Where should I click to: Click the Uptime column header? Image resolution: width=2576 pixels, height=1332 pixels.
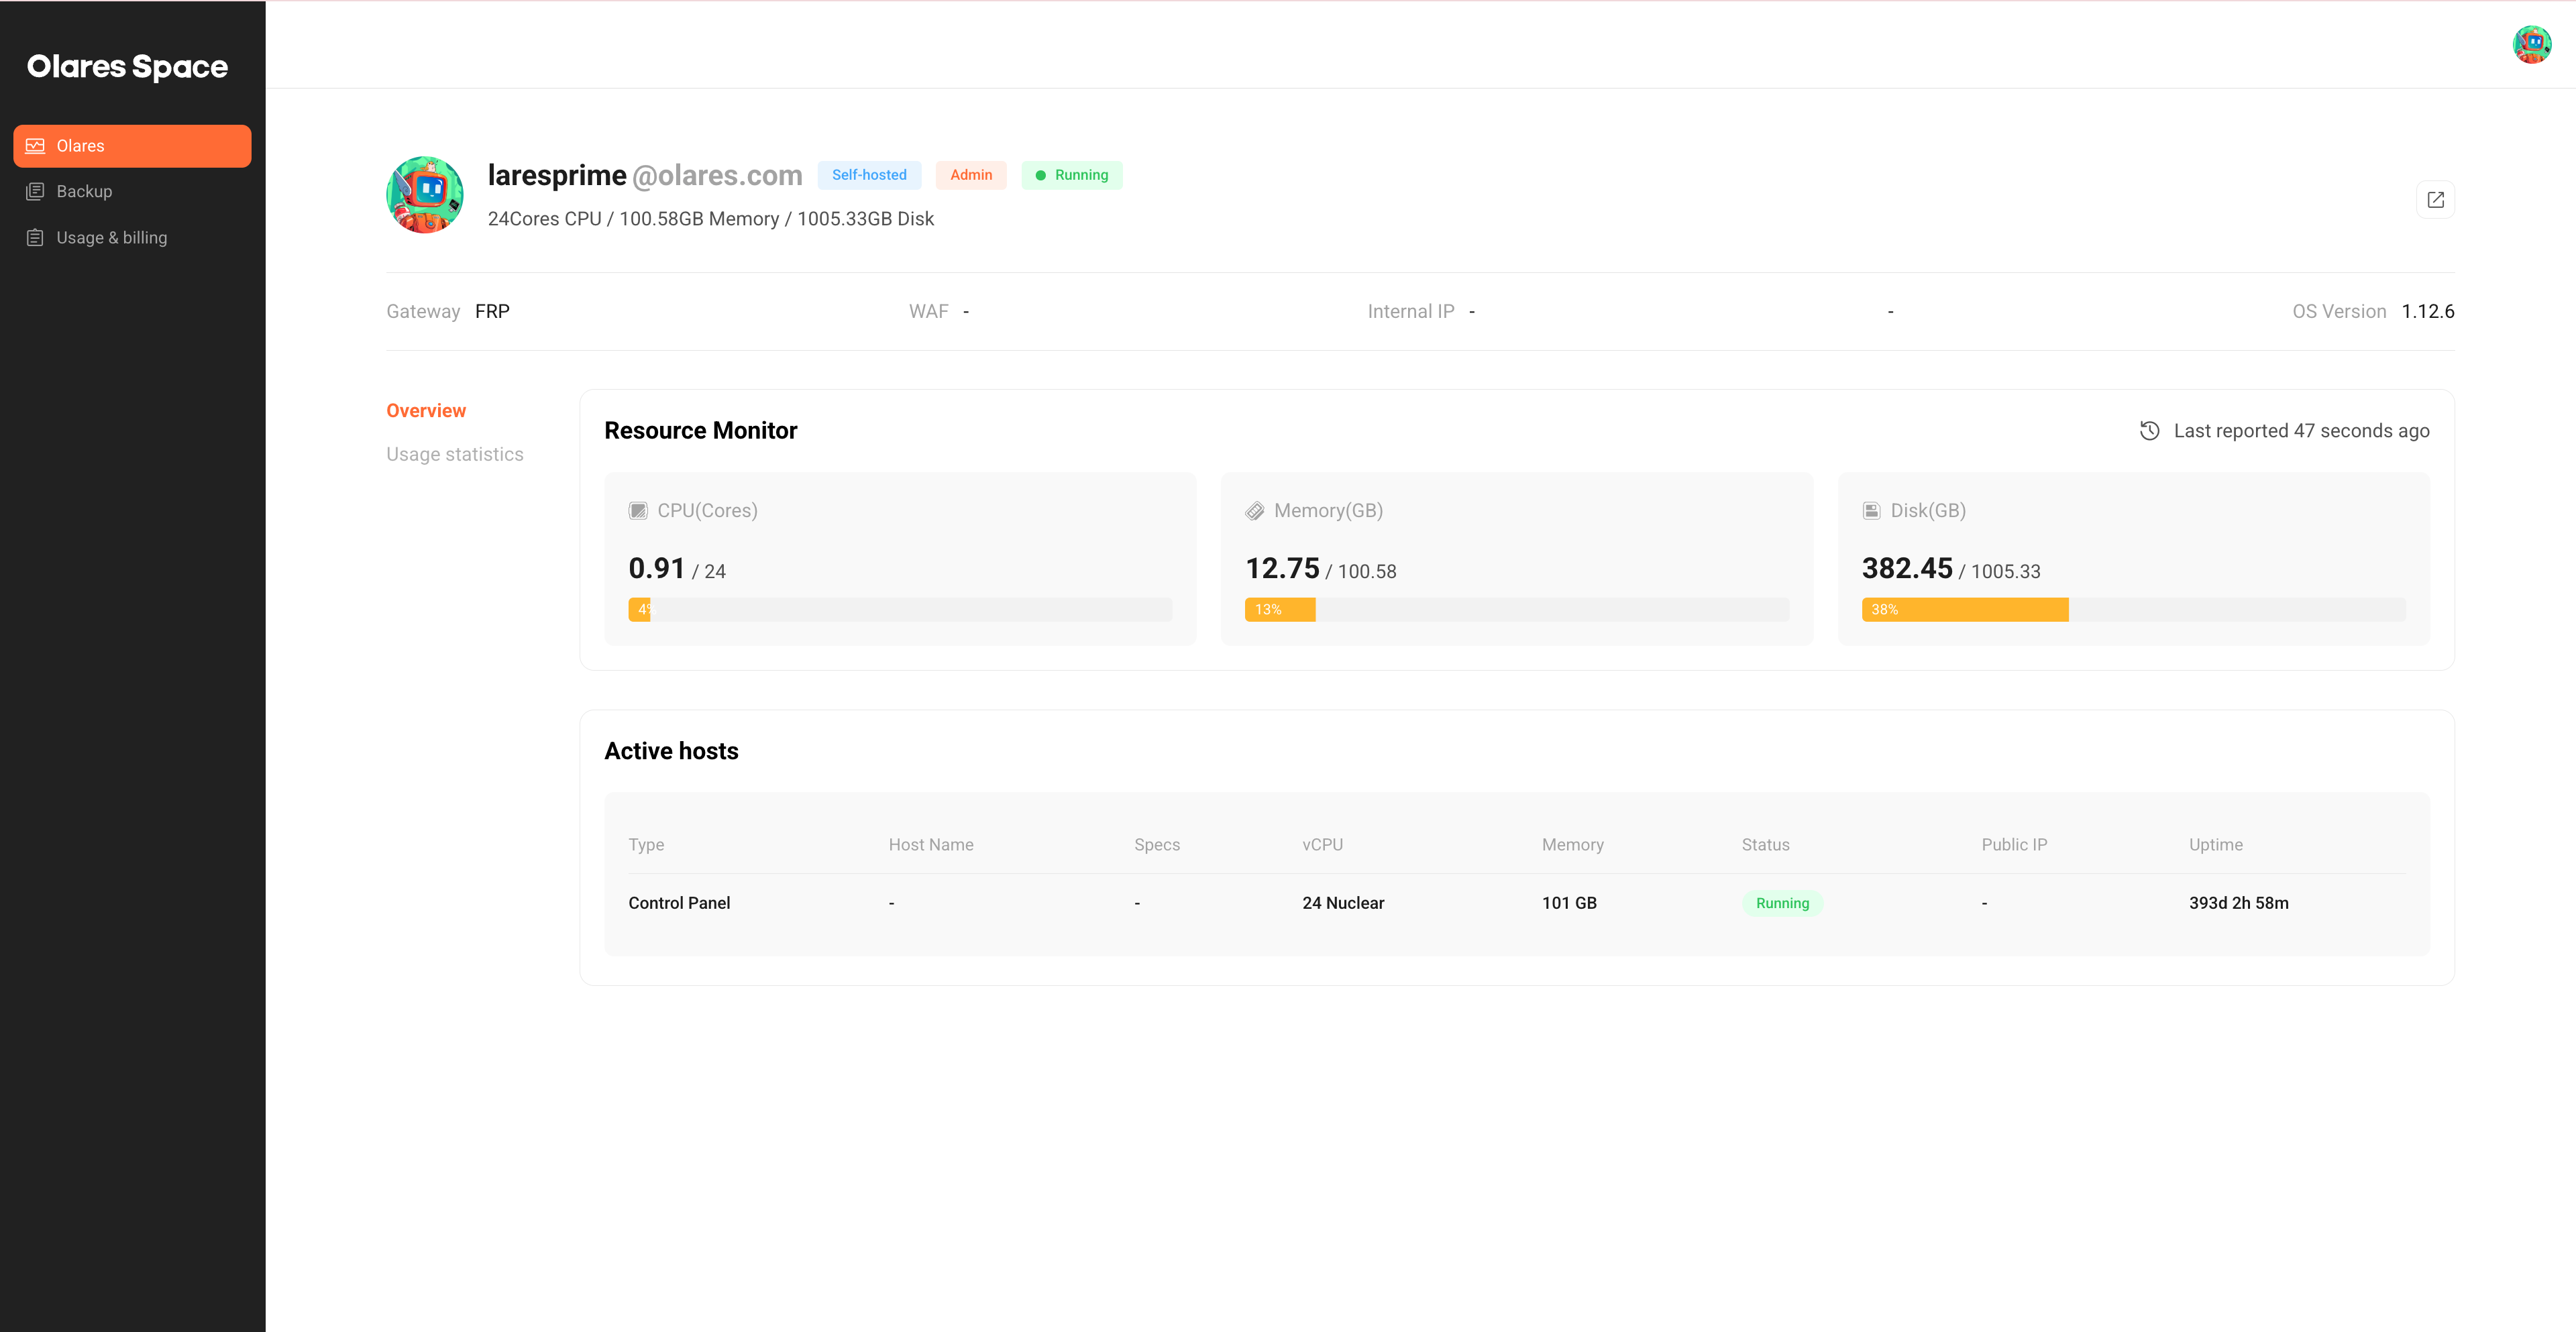pos(2215,845)
